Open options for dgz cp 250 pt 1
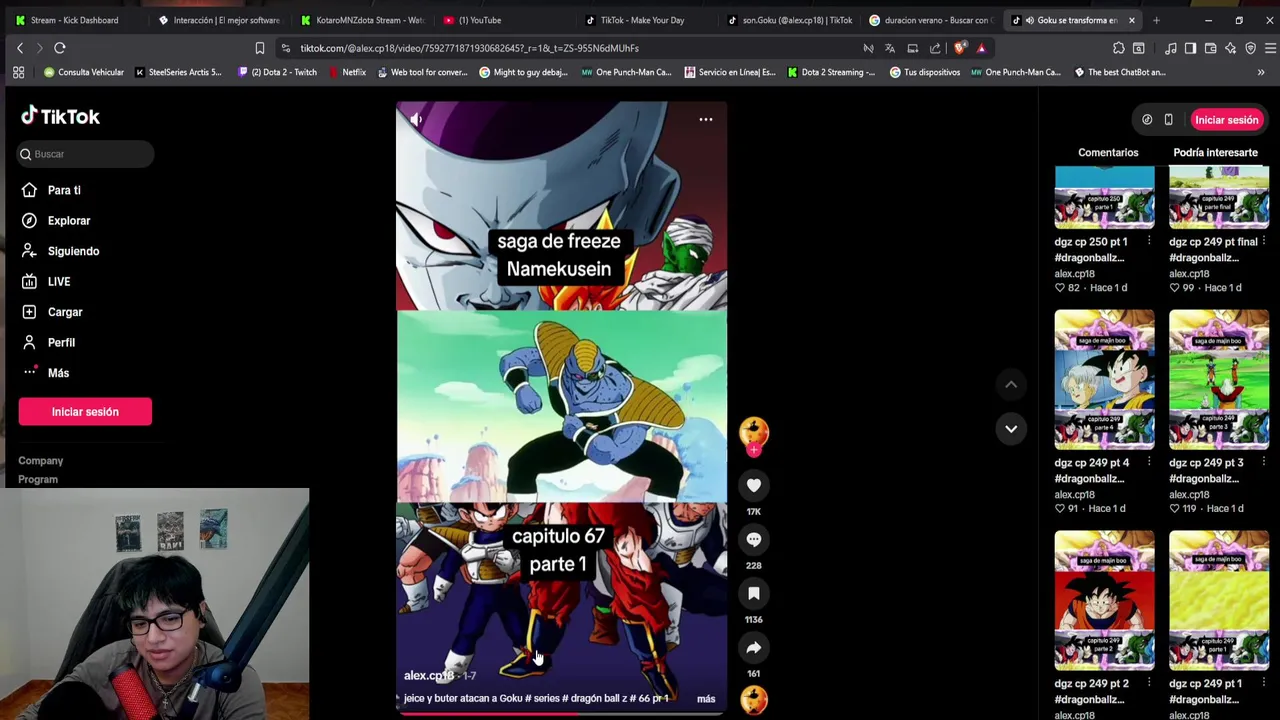The height and width of the screenshot is (720, 1280). [x=1149, y=242]
